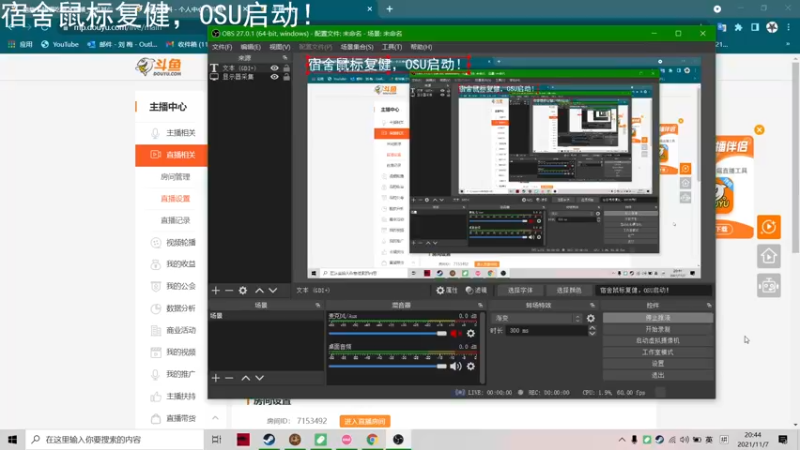Toggle lock on the 文本 (GDI+) source
The height and width of the screenshot is (450, 800).
click(286, 68)
